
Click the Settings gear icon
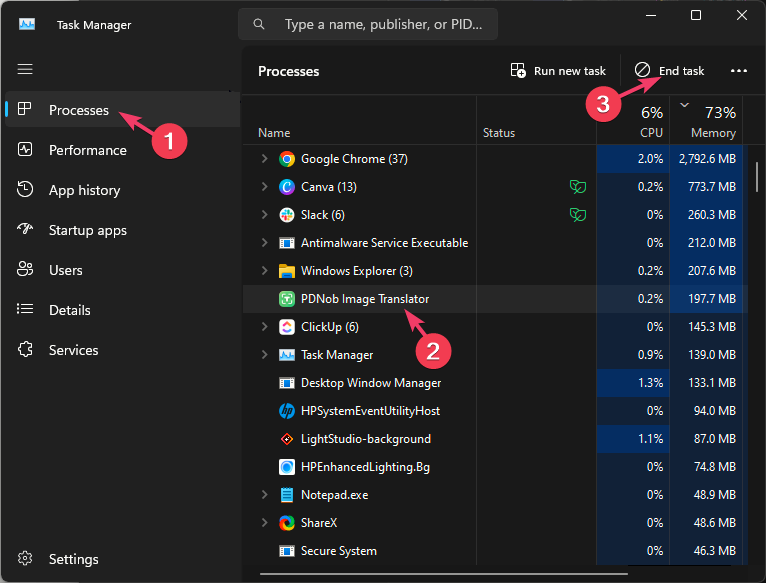point(25,558)
